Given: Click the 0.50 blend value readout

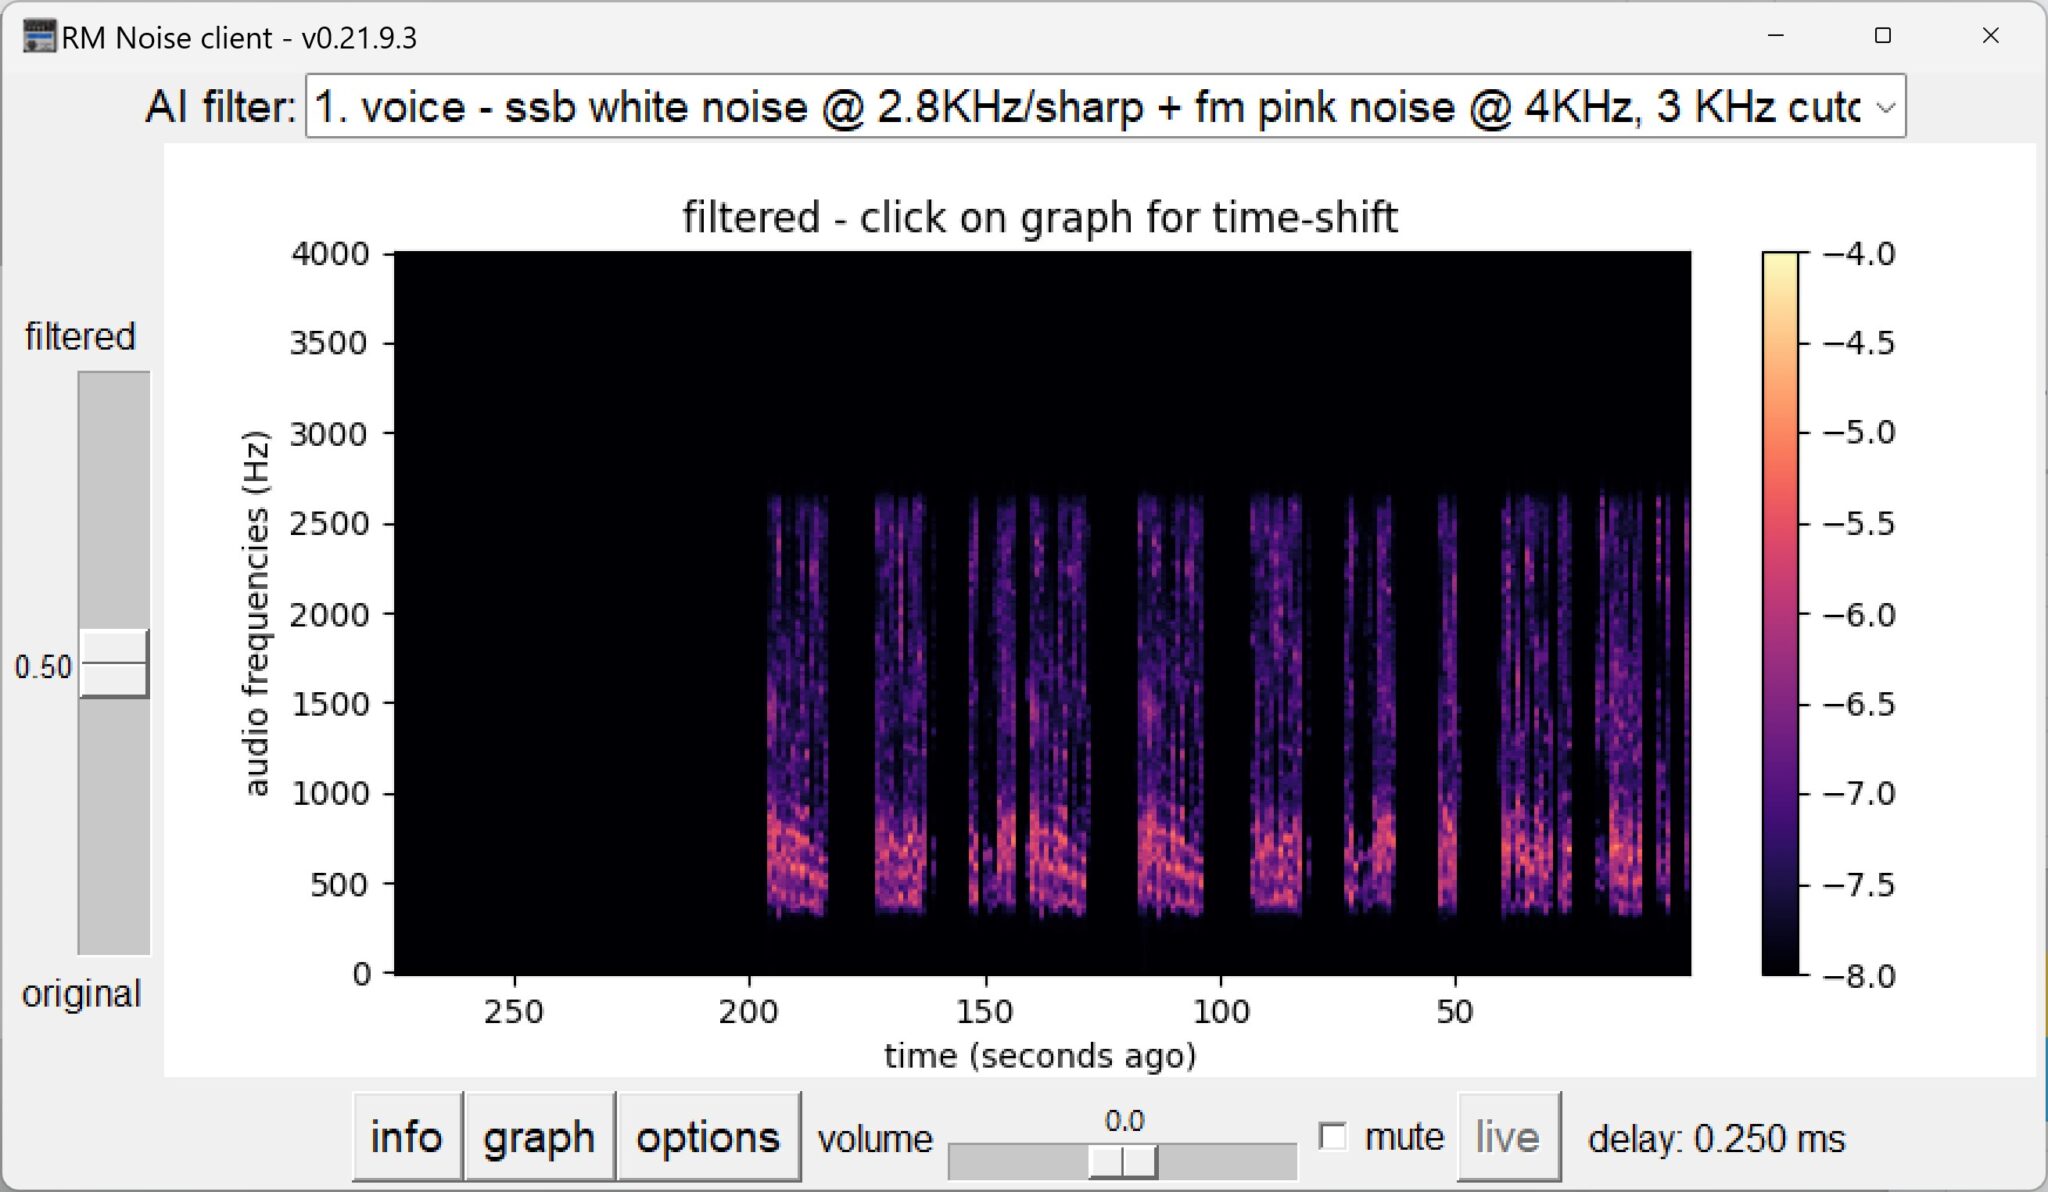Looking at the screenshot, I should point(42,667).
